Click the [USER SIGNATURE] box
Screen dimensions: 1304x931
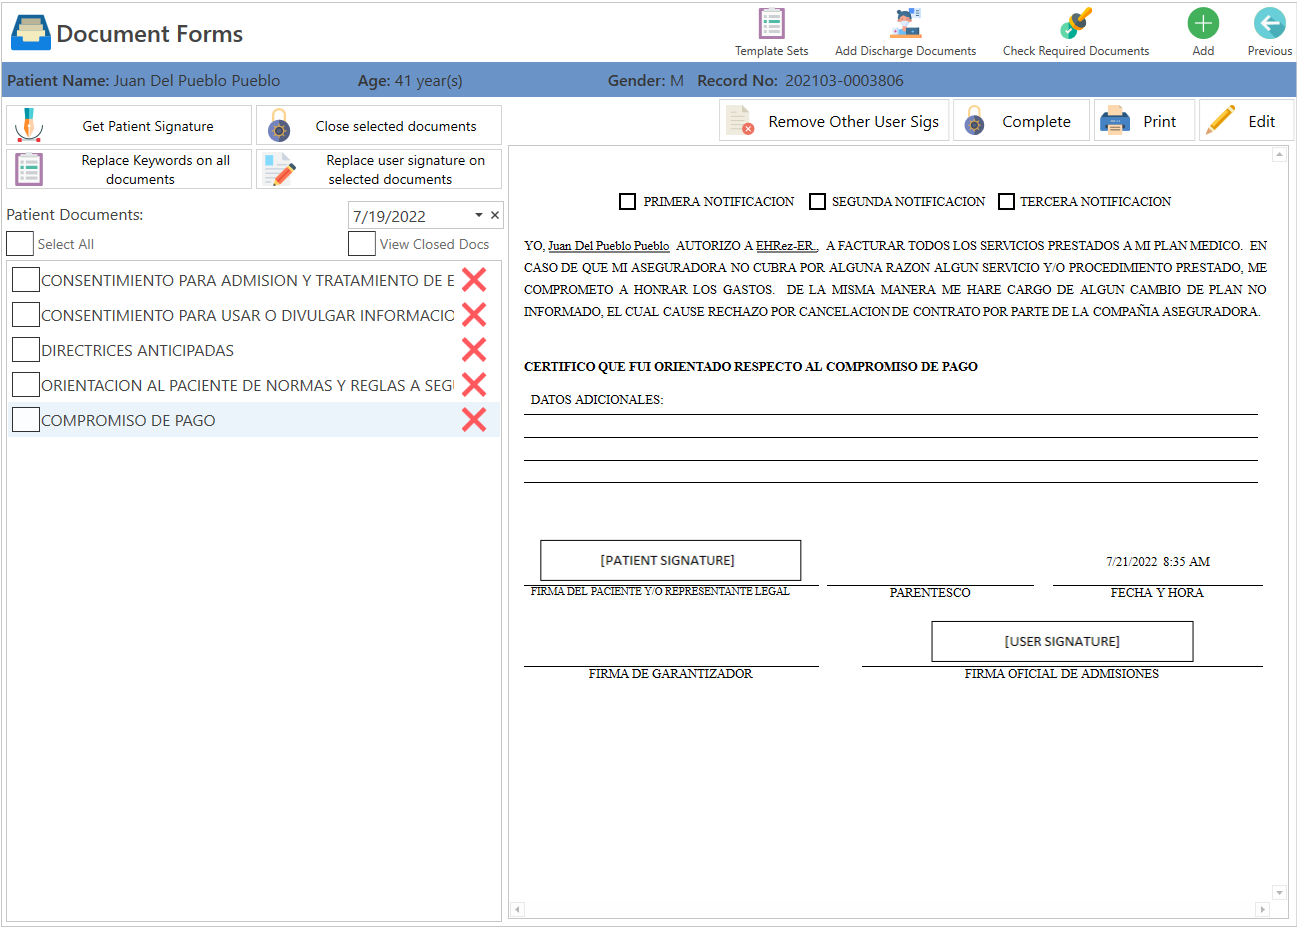pos(1062,641)
